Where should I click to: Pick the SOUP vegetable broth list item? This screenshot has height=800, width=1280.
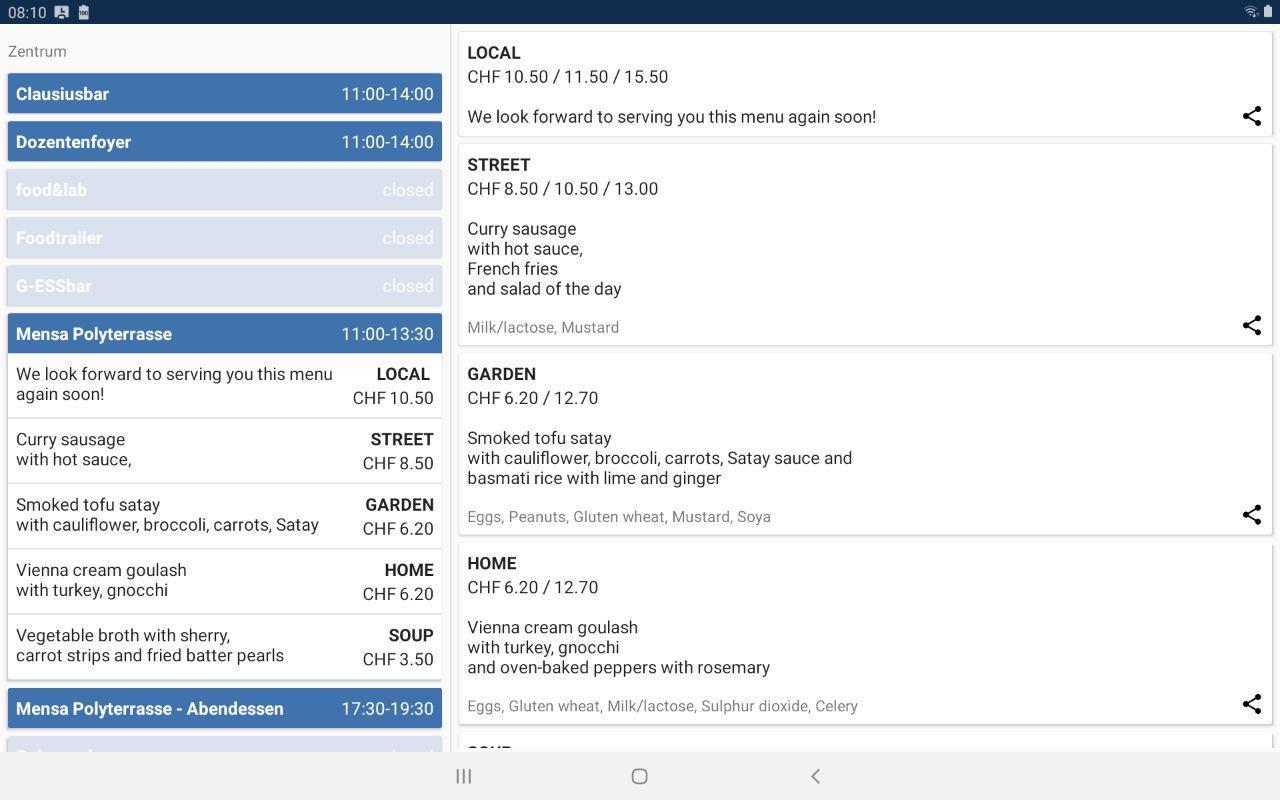tap(224, 647)
